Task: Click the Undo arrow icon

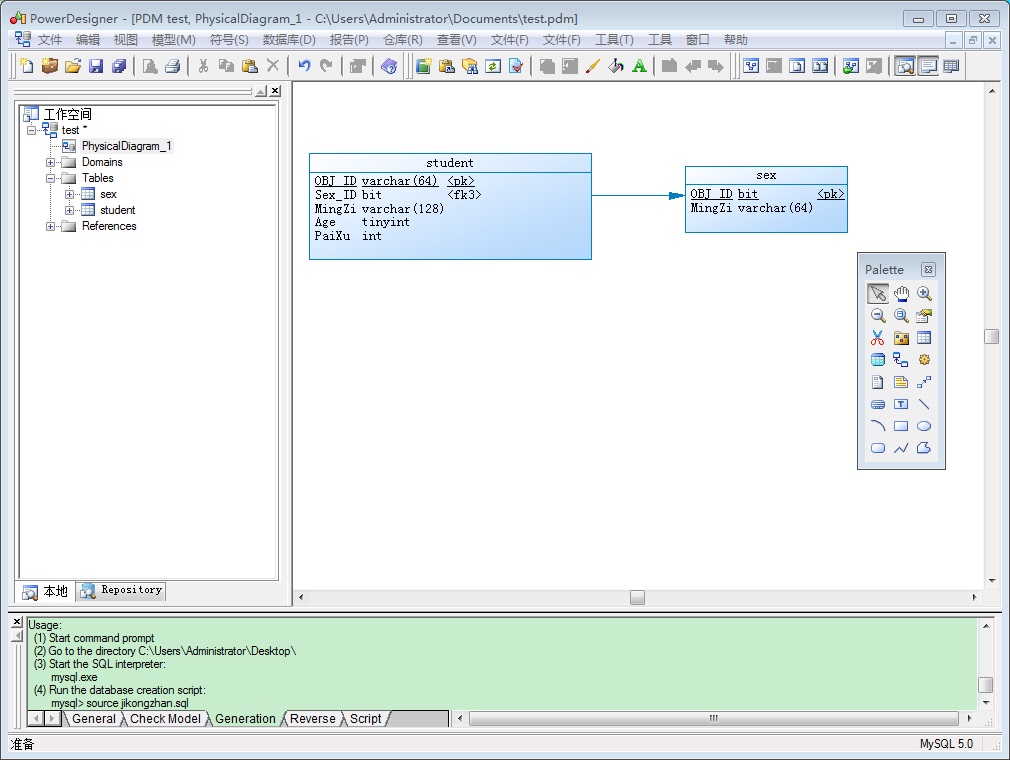Action: (304, 66)
